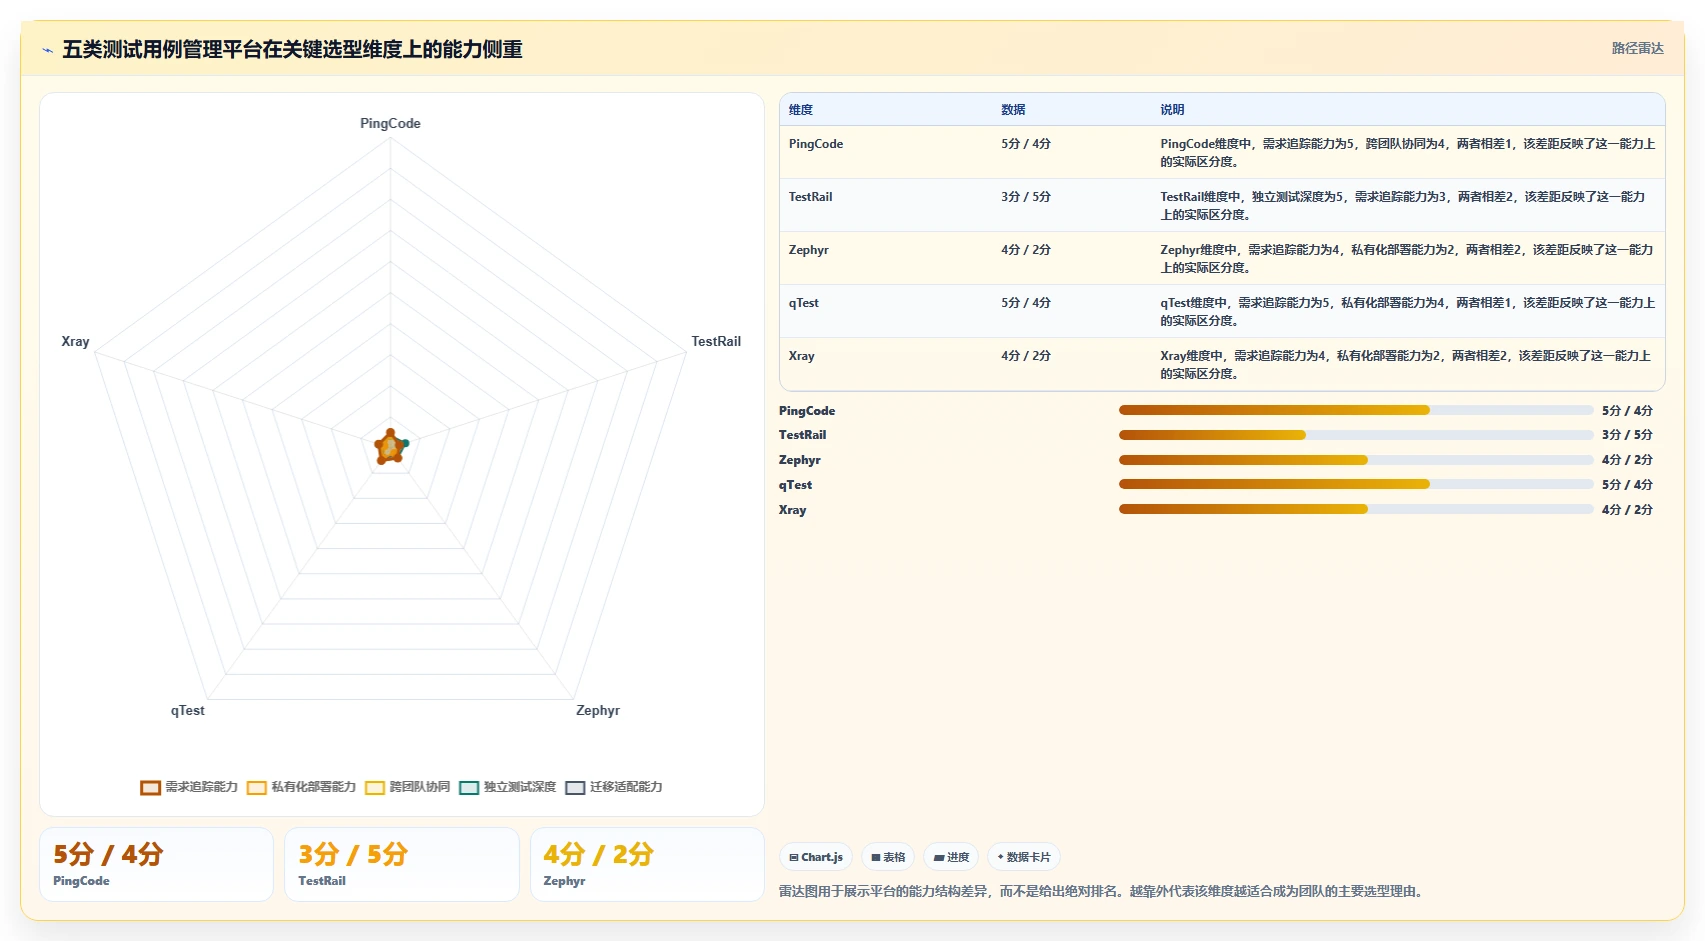Click the 数据 column header
The width and height of the screenshot is (1705, 941).
(1013, 110)
